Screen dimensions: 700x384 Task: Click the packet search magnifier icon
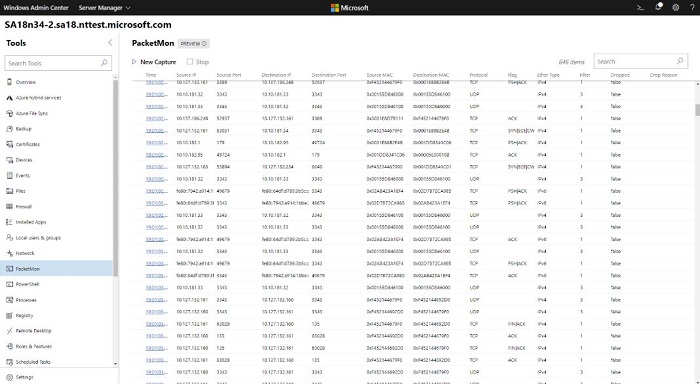click(x=679, y=61)
